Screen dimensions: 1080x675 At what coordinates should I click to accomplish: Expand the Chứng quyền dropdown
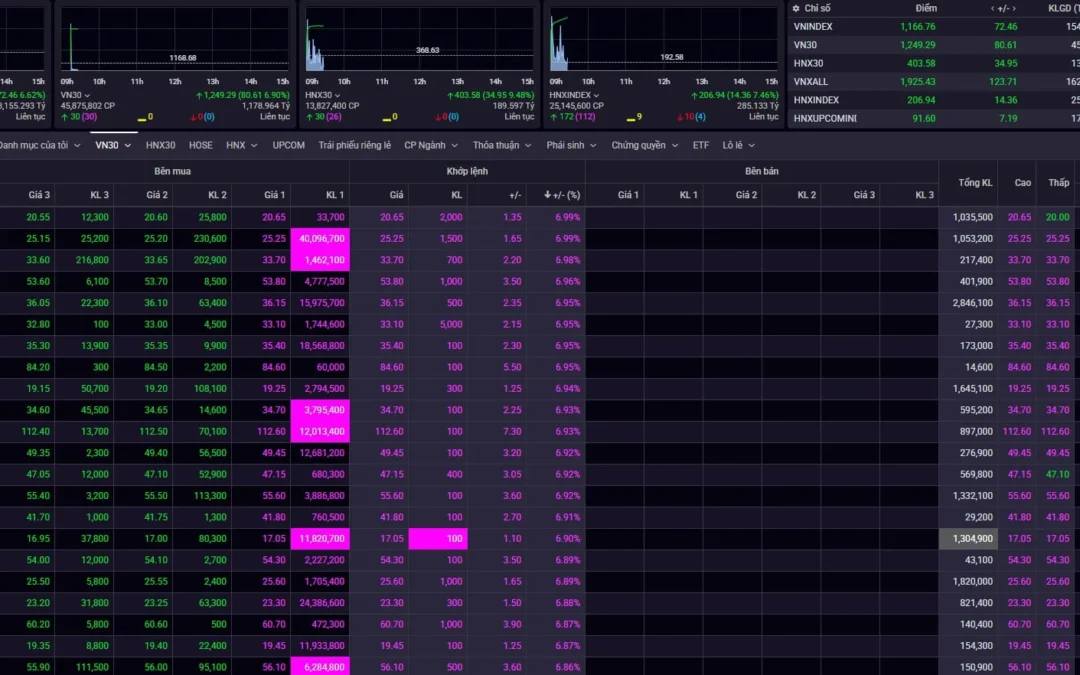(x=645, y=145)
